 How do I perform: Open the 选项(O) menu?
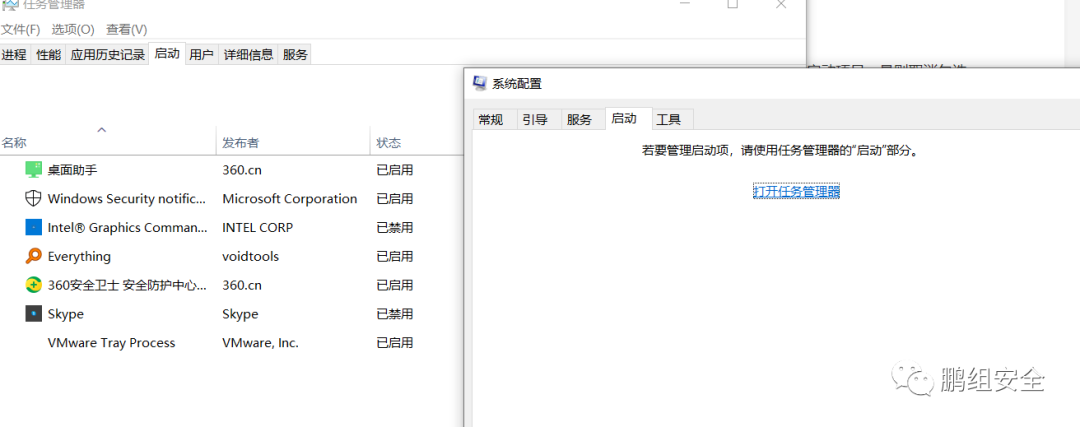coord(73,30)
